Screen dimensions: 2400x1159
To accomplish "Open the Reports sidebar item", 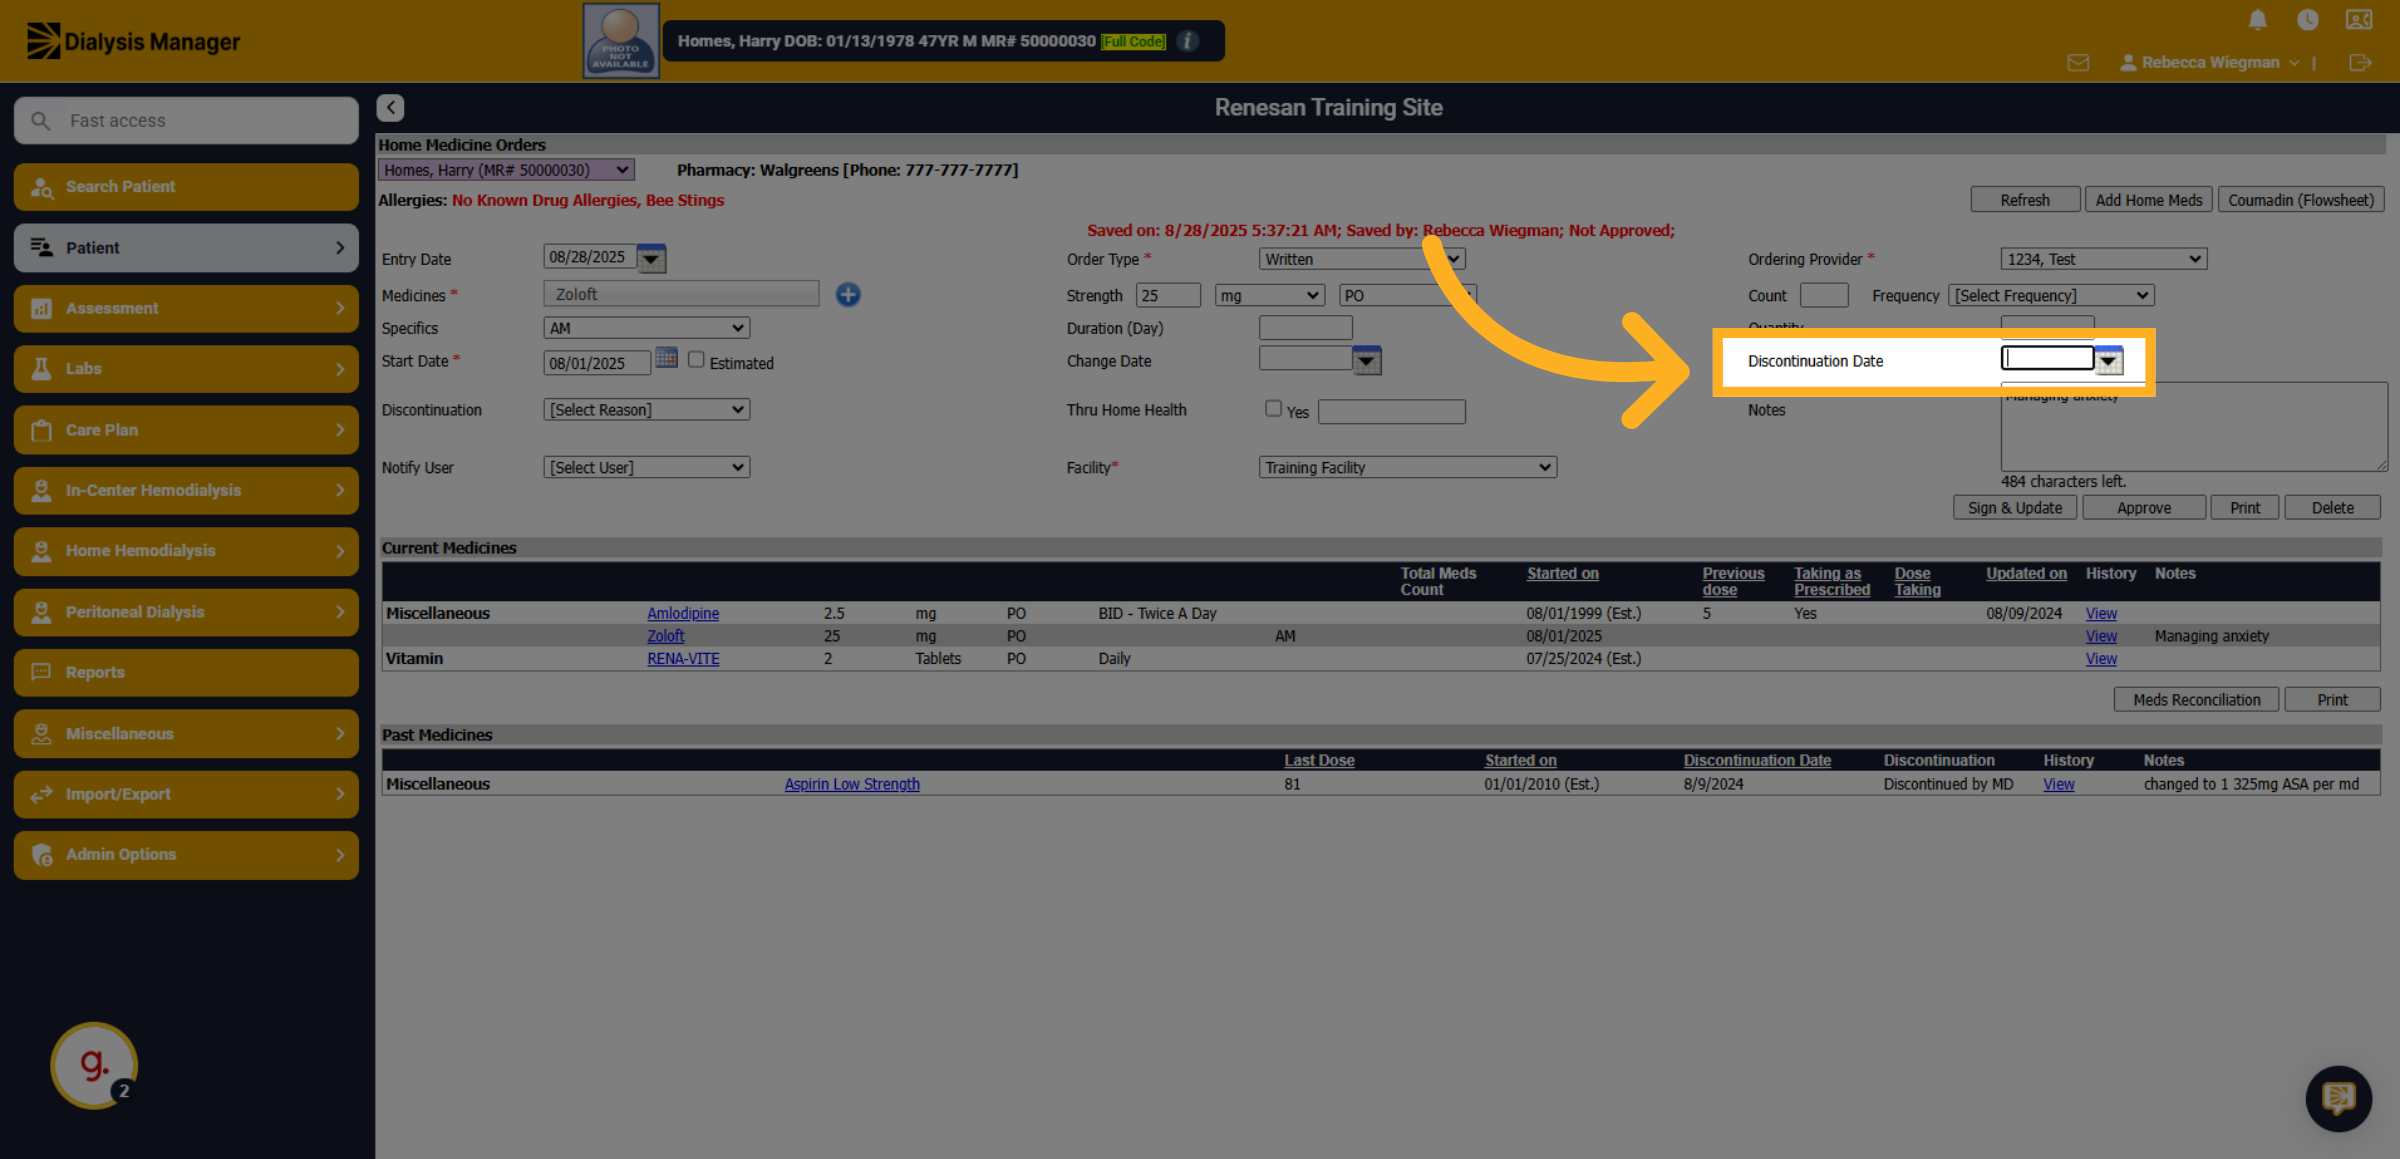I will [x=186, y=672].
